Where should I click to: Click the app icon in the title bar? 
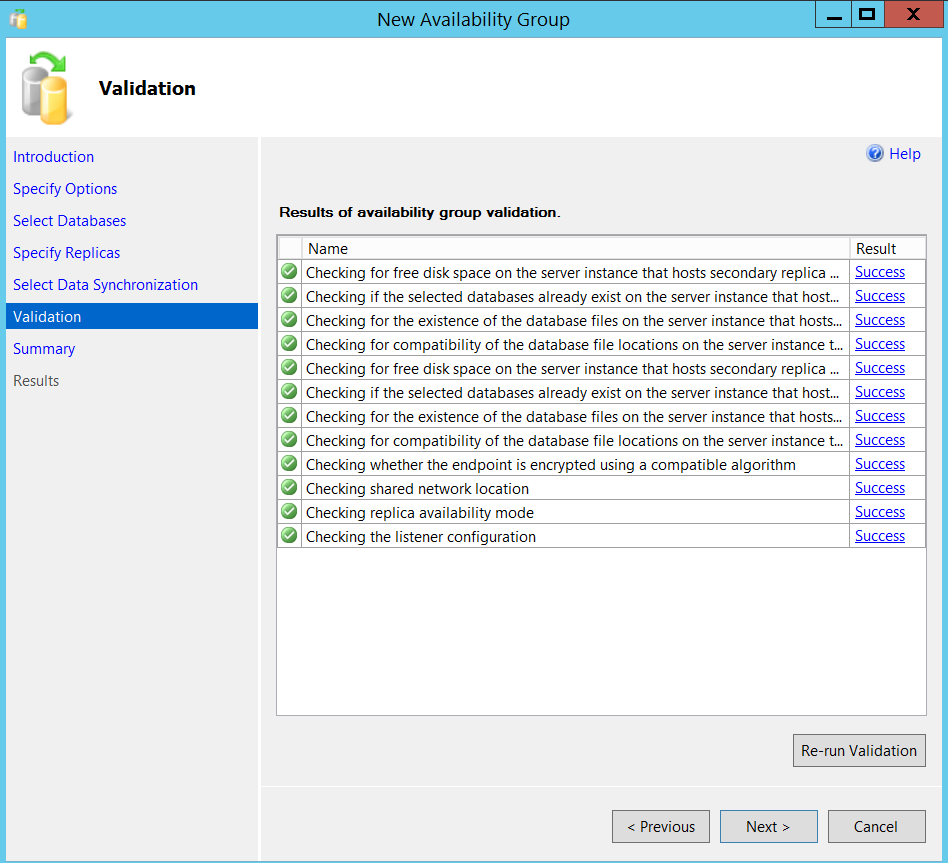click(x=18, y=19)
